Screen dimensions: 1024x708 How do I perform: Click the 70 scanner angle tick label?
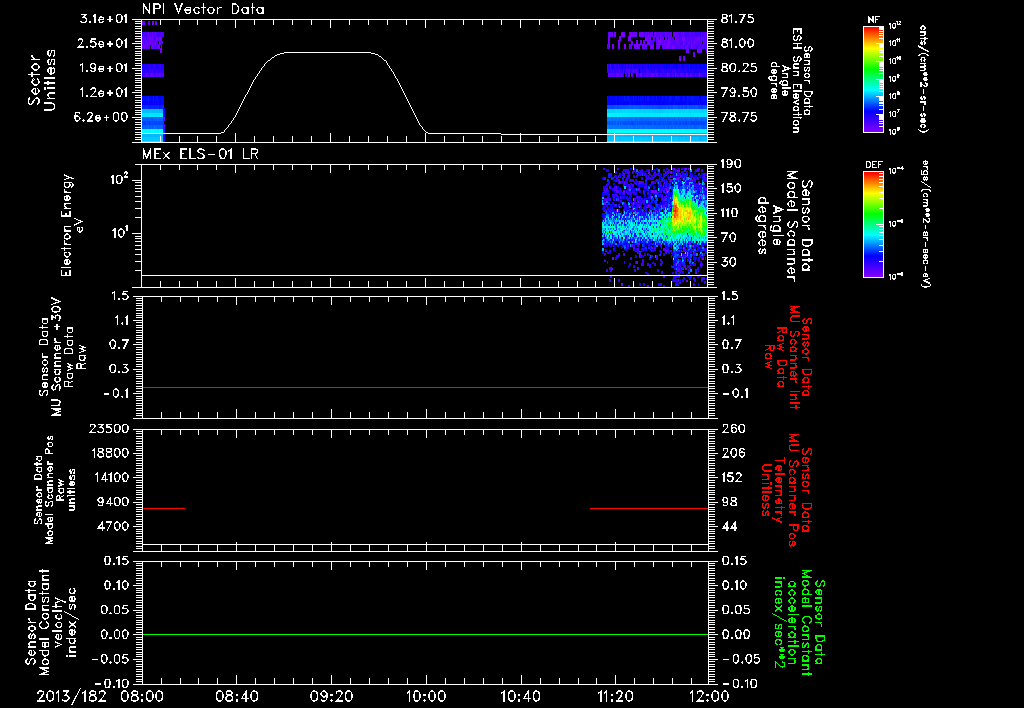(728, 238)
